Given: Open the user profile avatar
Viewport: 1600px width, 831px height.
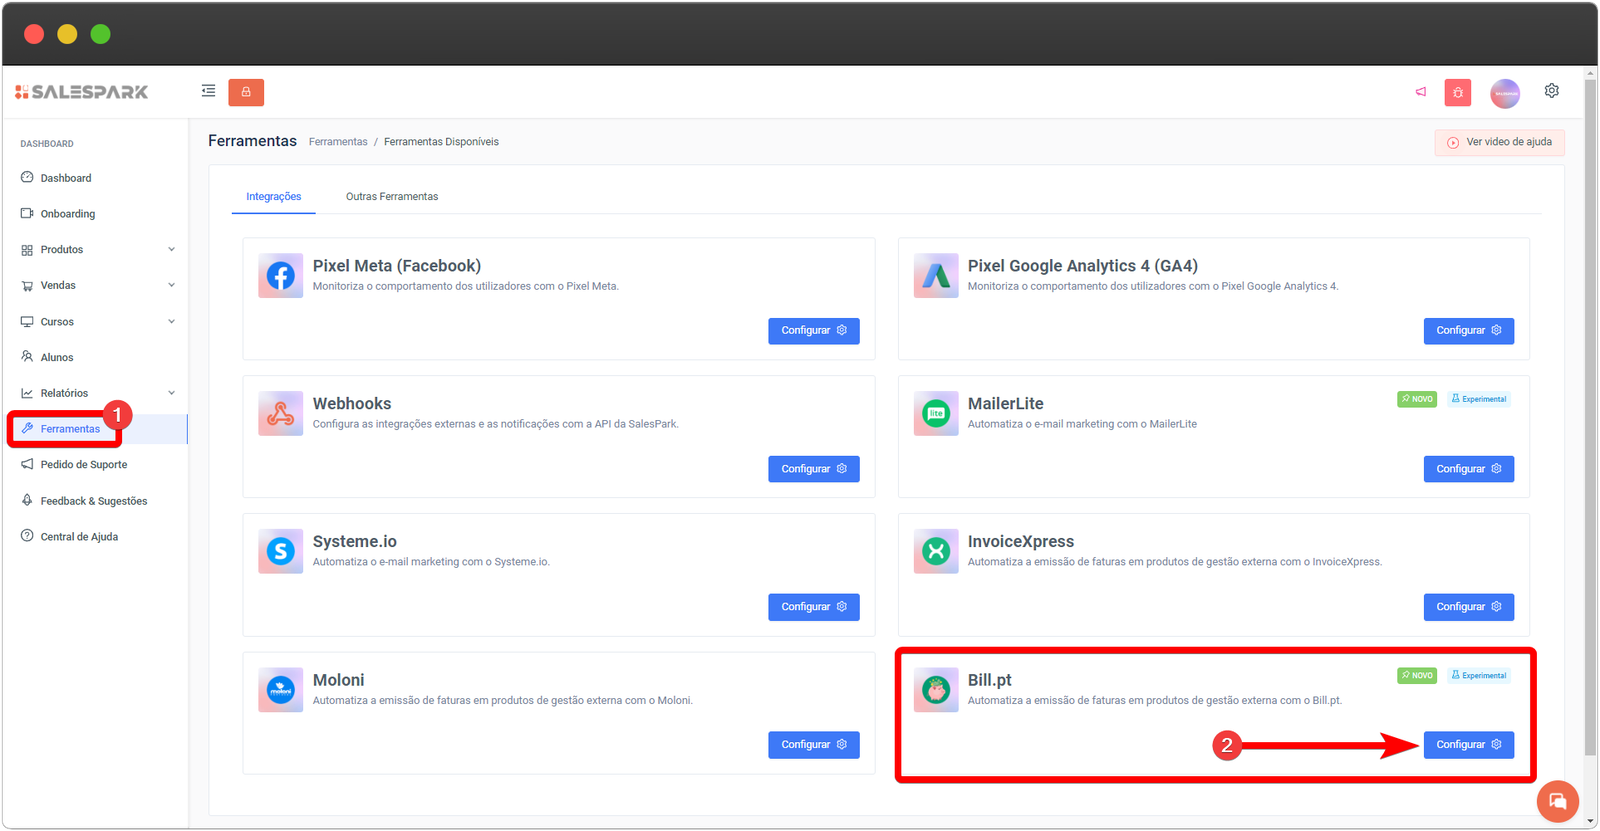Looking at the screenshot, I should click(x=1504, y=93).
